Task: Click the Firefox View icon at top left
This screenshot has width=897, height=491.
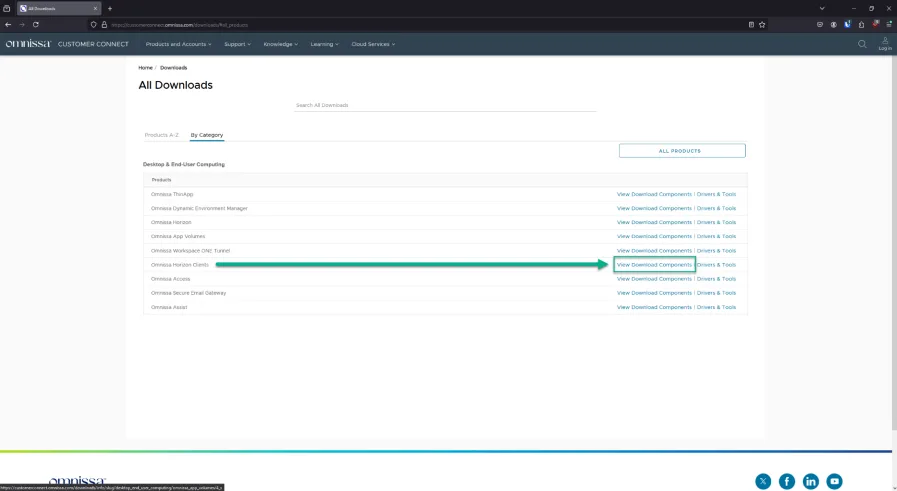Action: point(7,9)
